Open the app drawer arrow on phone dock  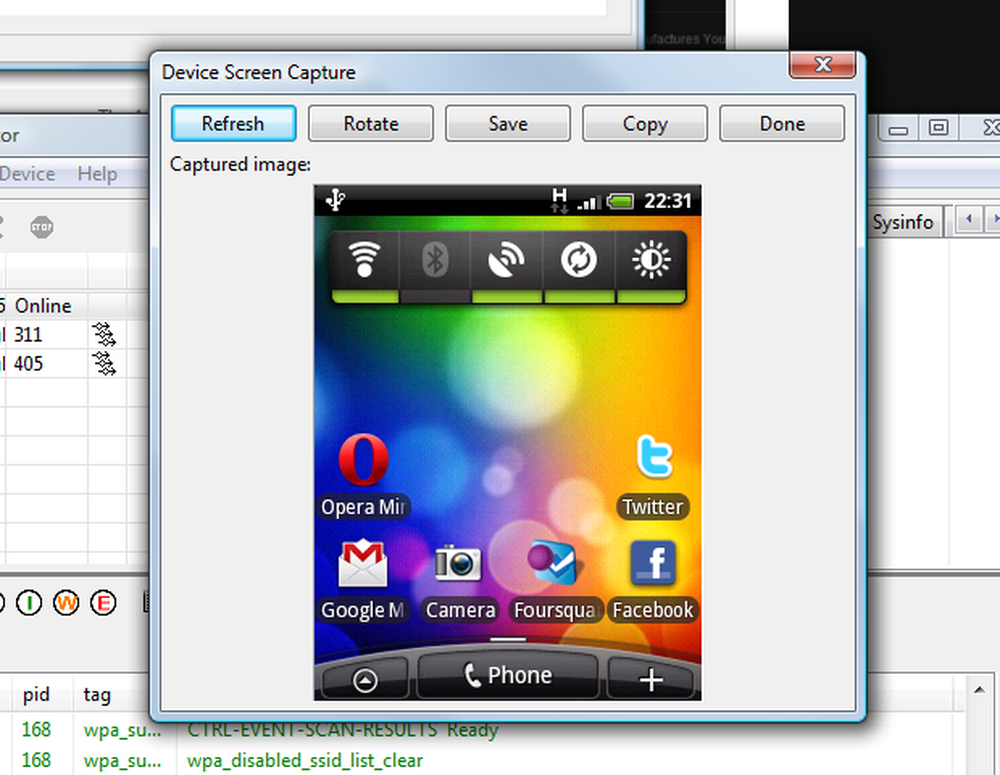(365, 681)
